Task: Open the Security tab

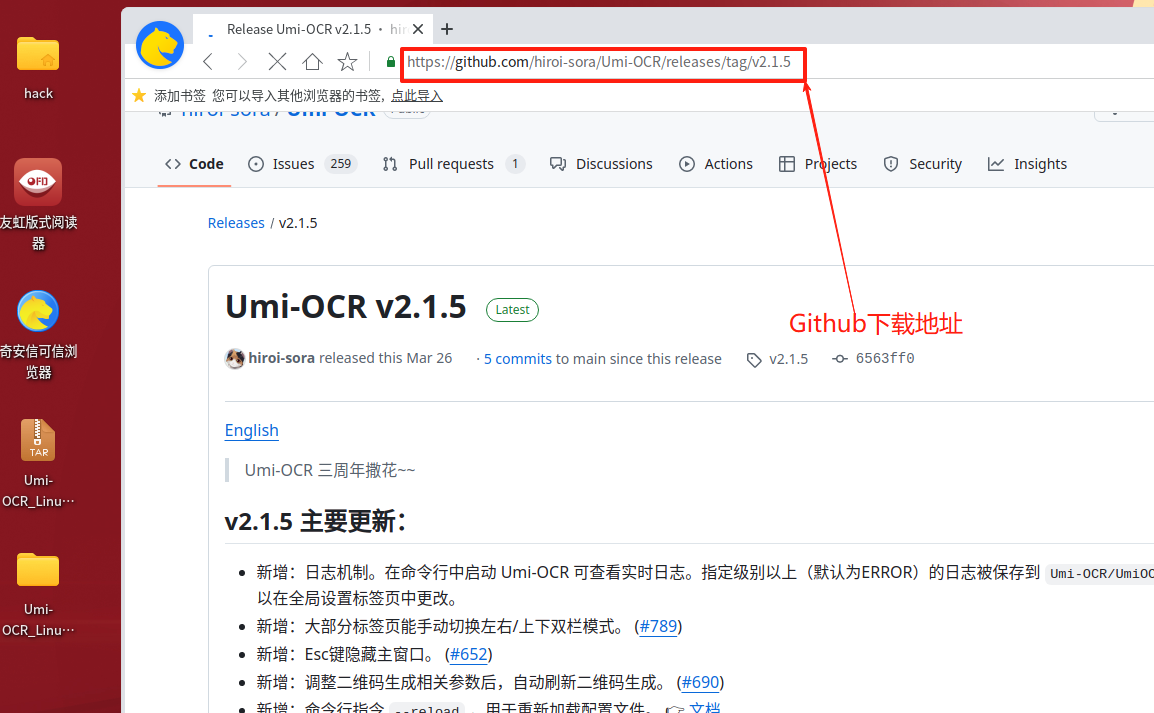Action: (922, 164)
